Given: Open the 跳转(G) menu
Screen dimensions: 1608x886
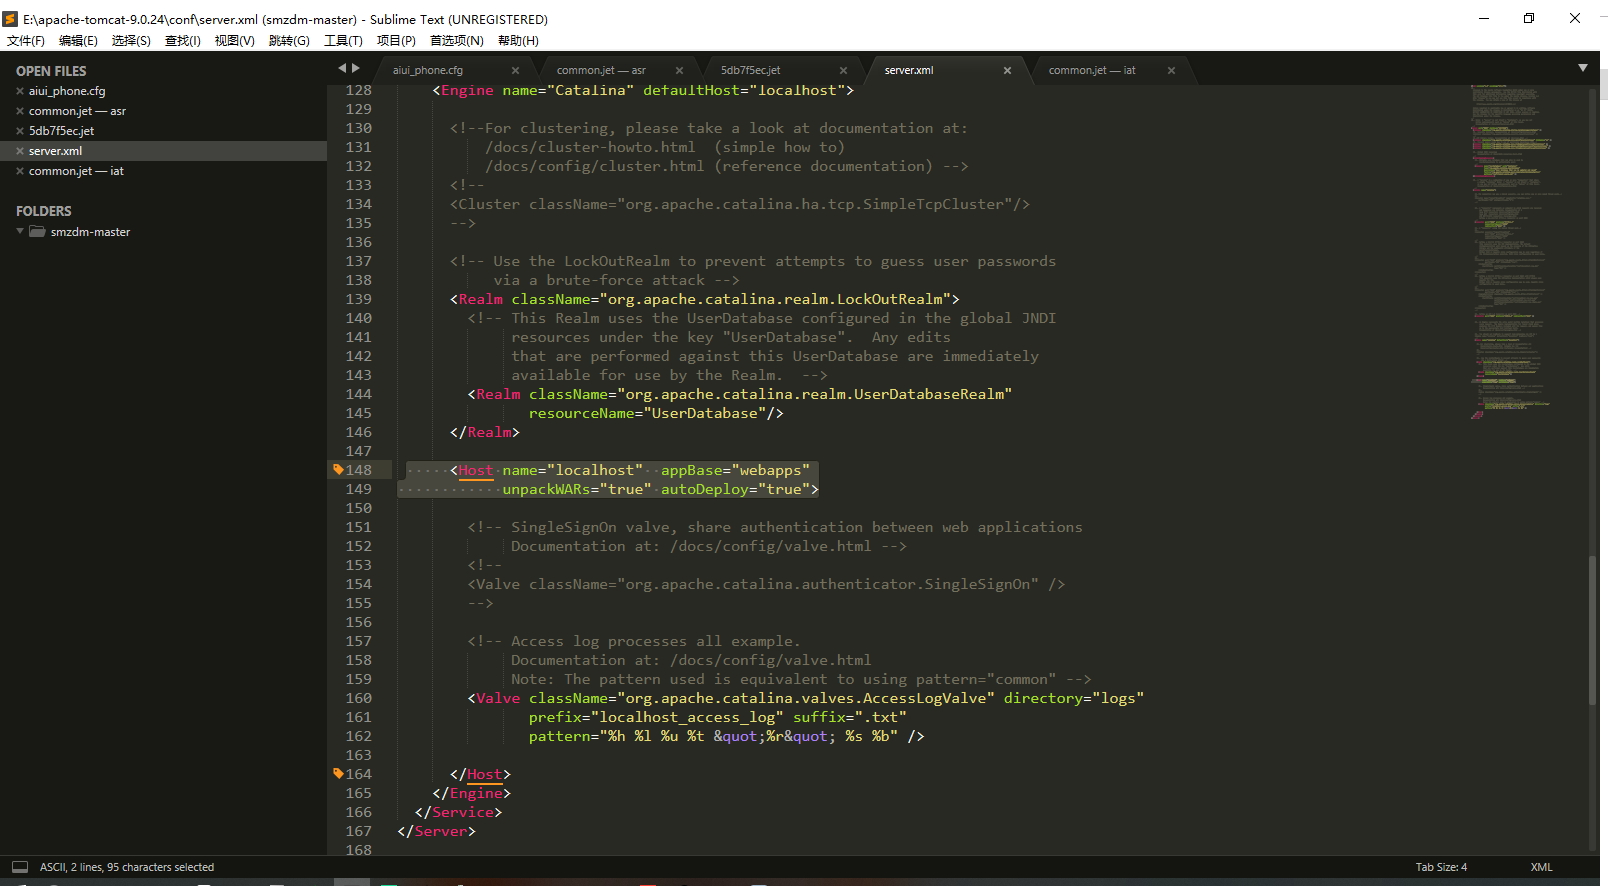Looking at the screenshot, I should pyautogui.click(x=289, y=41).
